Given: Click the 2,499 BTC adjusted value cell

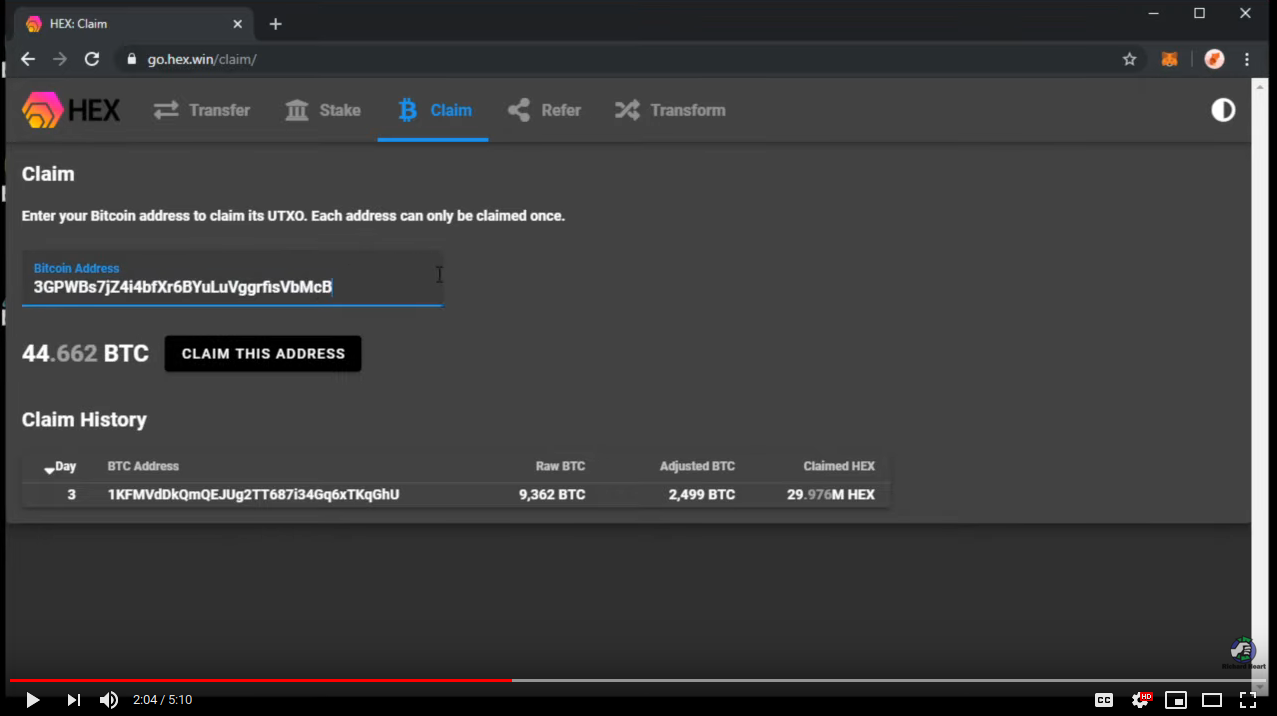Looking at the screenshot, I should (x=702, y=494).
